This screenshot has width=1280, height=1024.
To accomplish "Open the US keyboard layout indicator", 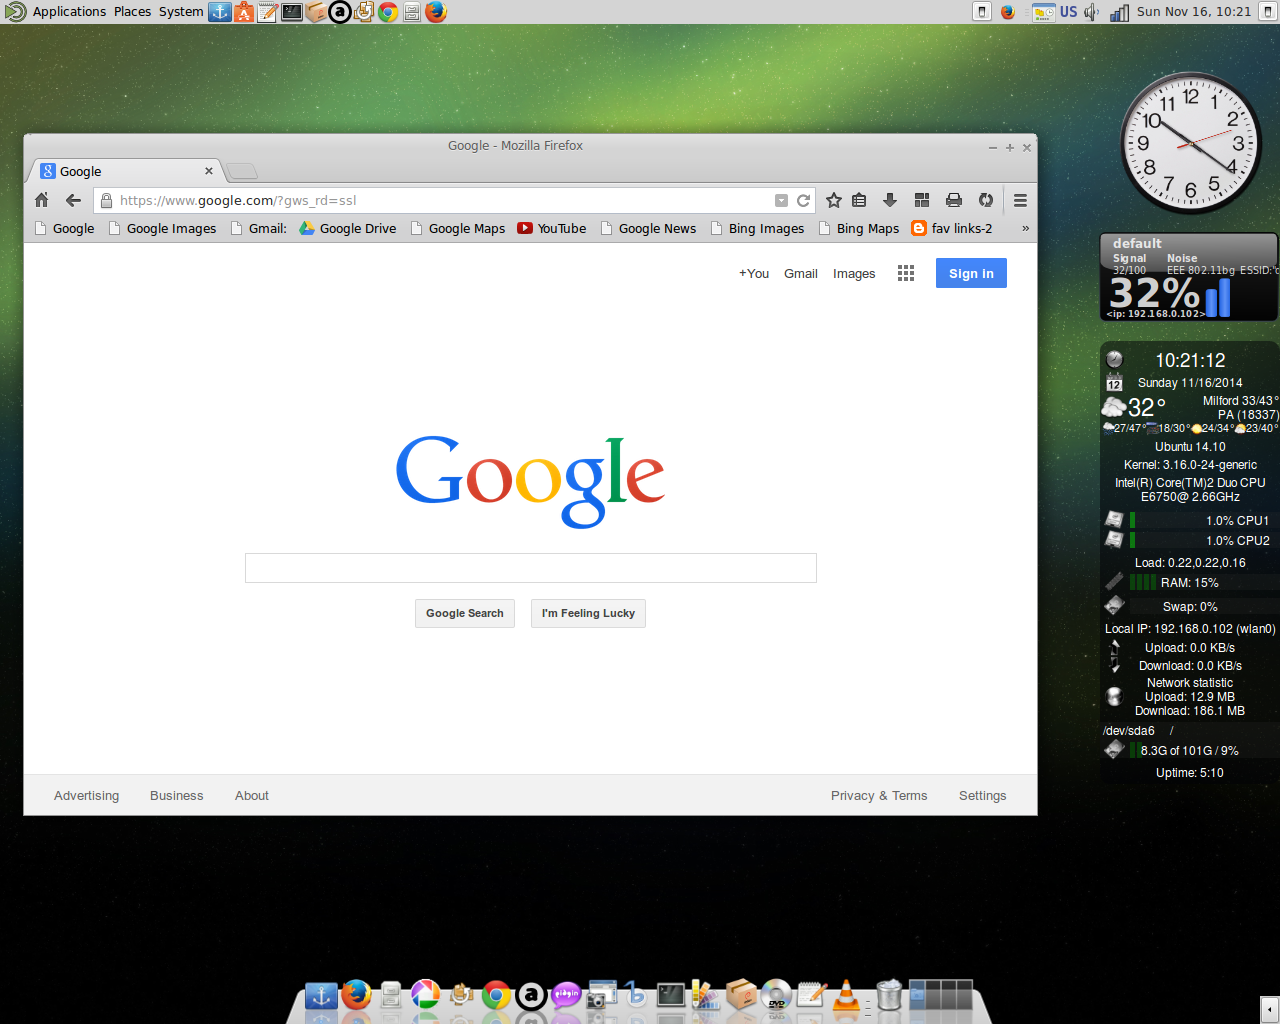I will [x=1069, y=12].
